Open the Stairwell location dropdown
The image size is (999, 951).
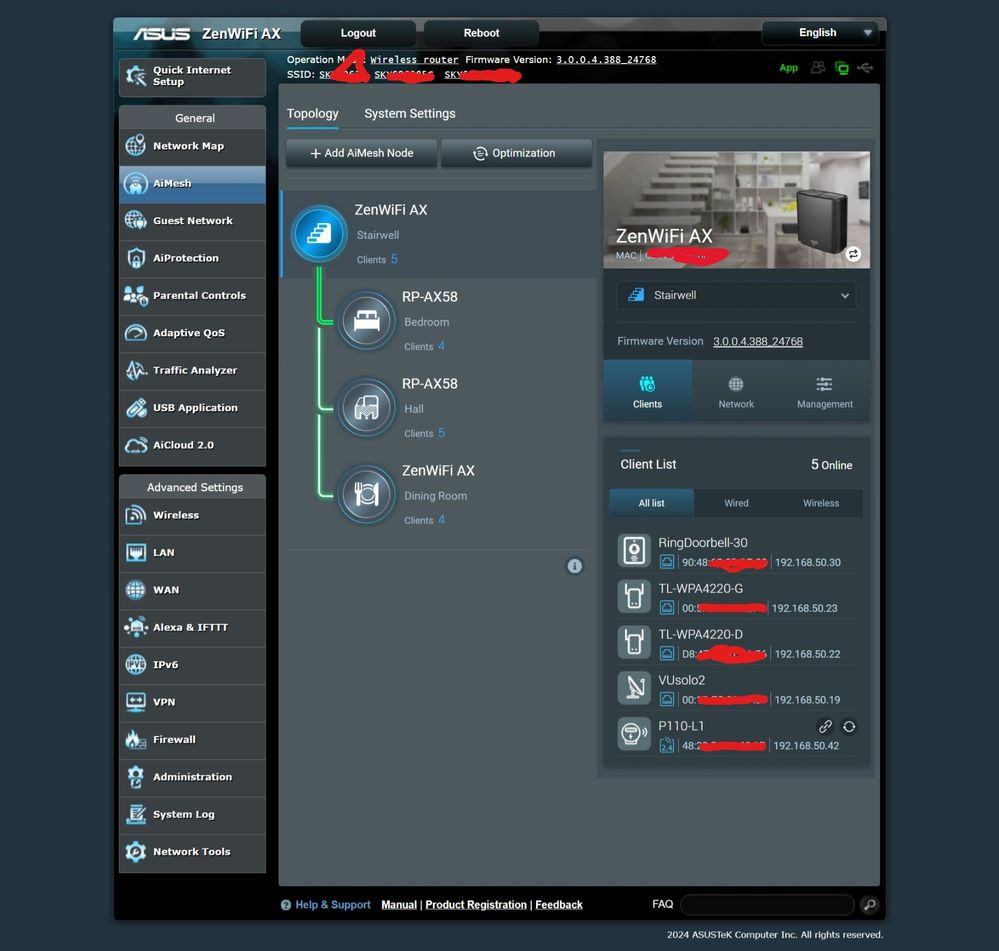[x=736, y=296]
